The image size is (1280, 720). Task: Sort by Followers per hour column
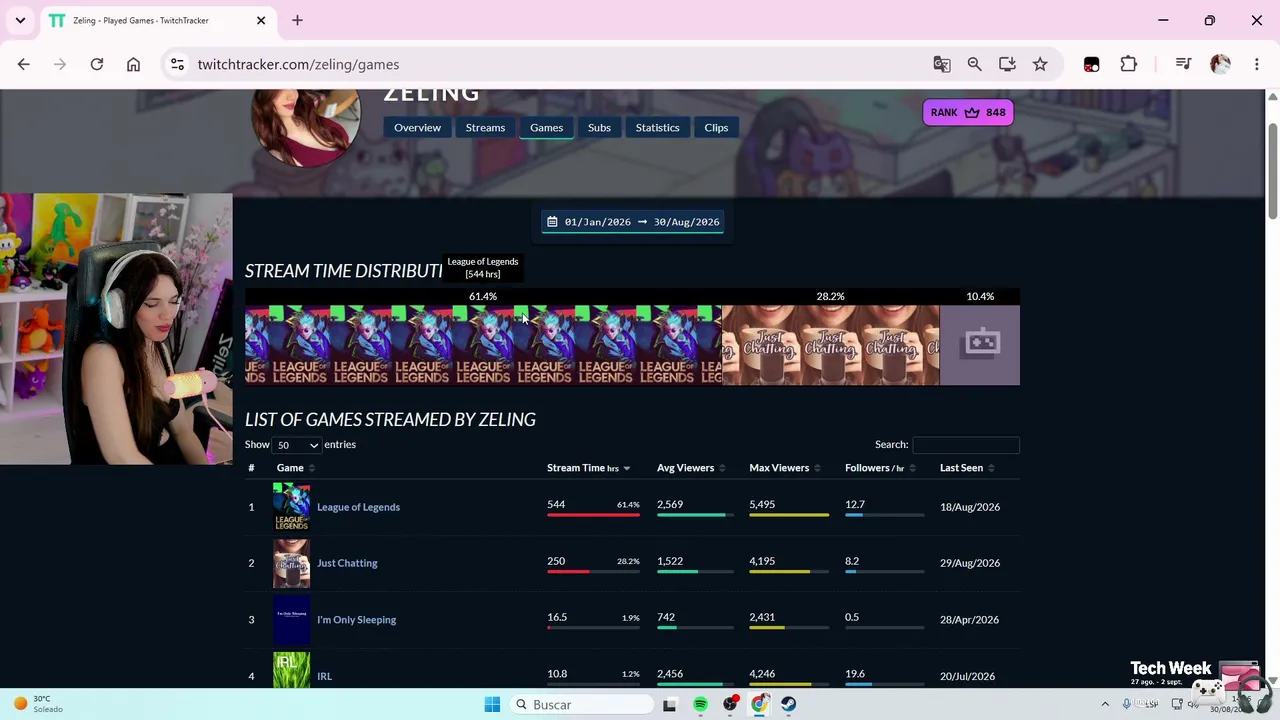[x=880, y=468]
